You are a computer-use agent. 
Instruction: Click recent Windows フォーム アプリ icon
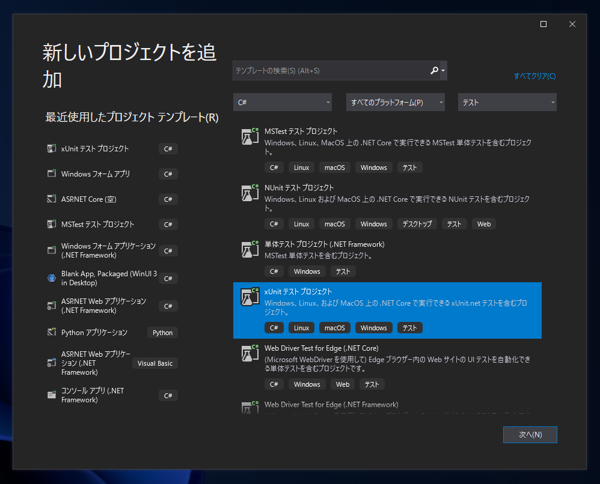(x=51, y=174)
